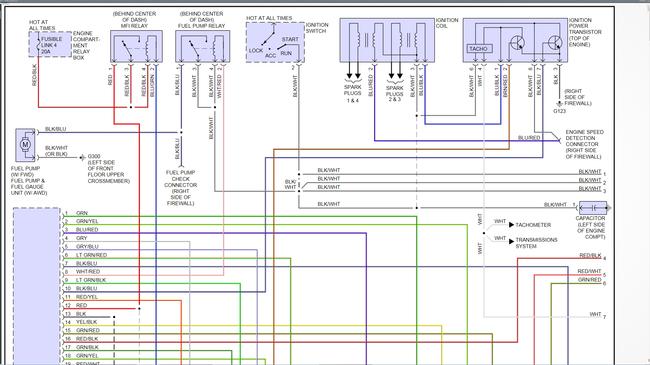Click the G300 ground label
The image size is (650, 365).
93,156
